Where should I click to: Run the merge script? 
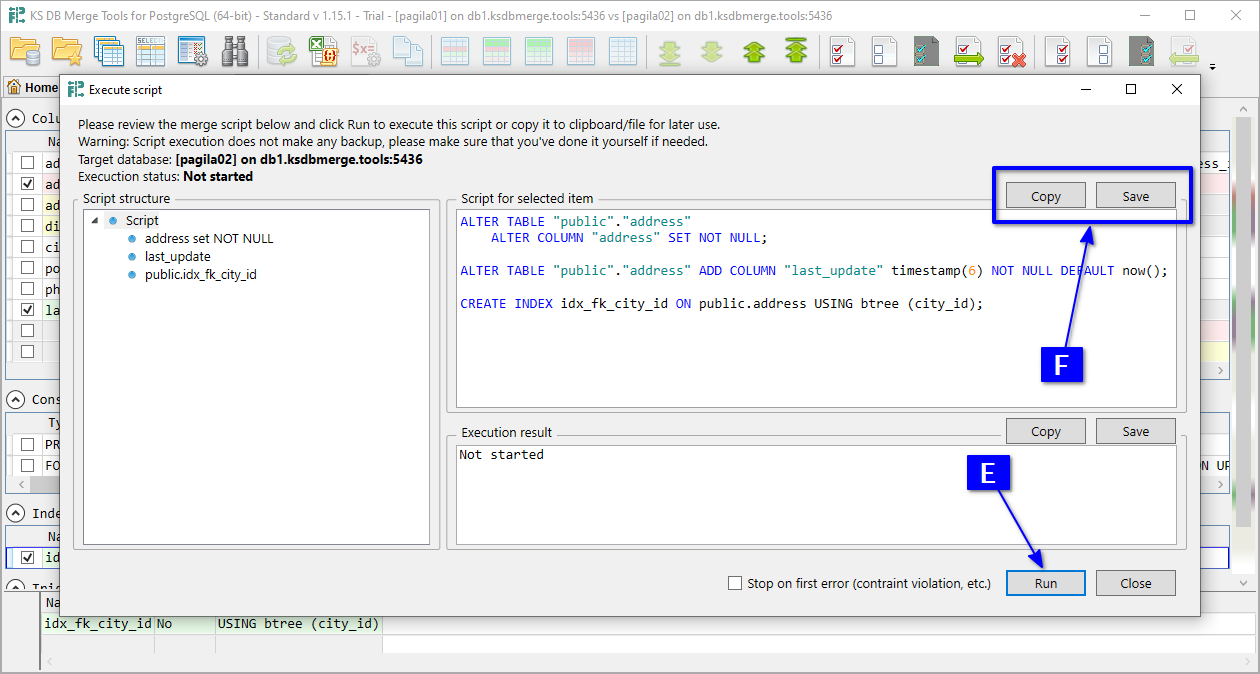1045,583
